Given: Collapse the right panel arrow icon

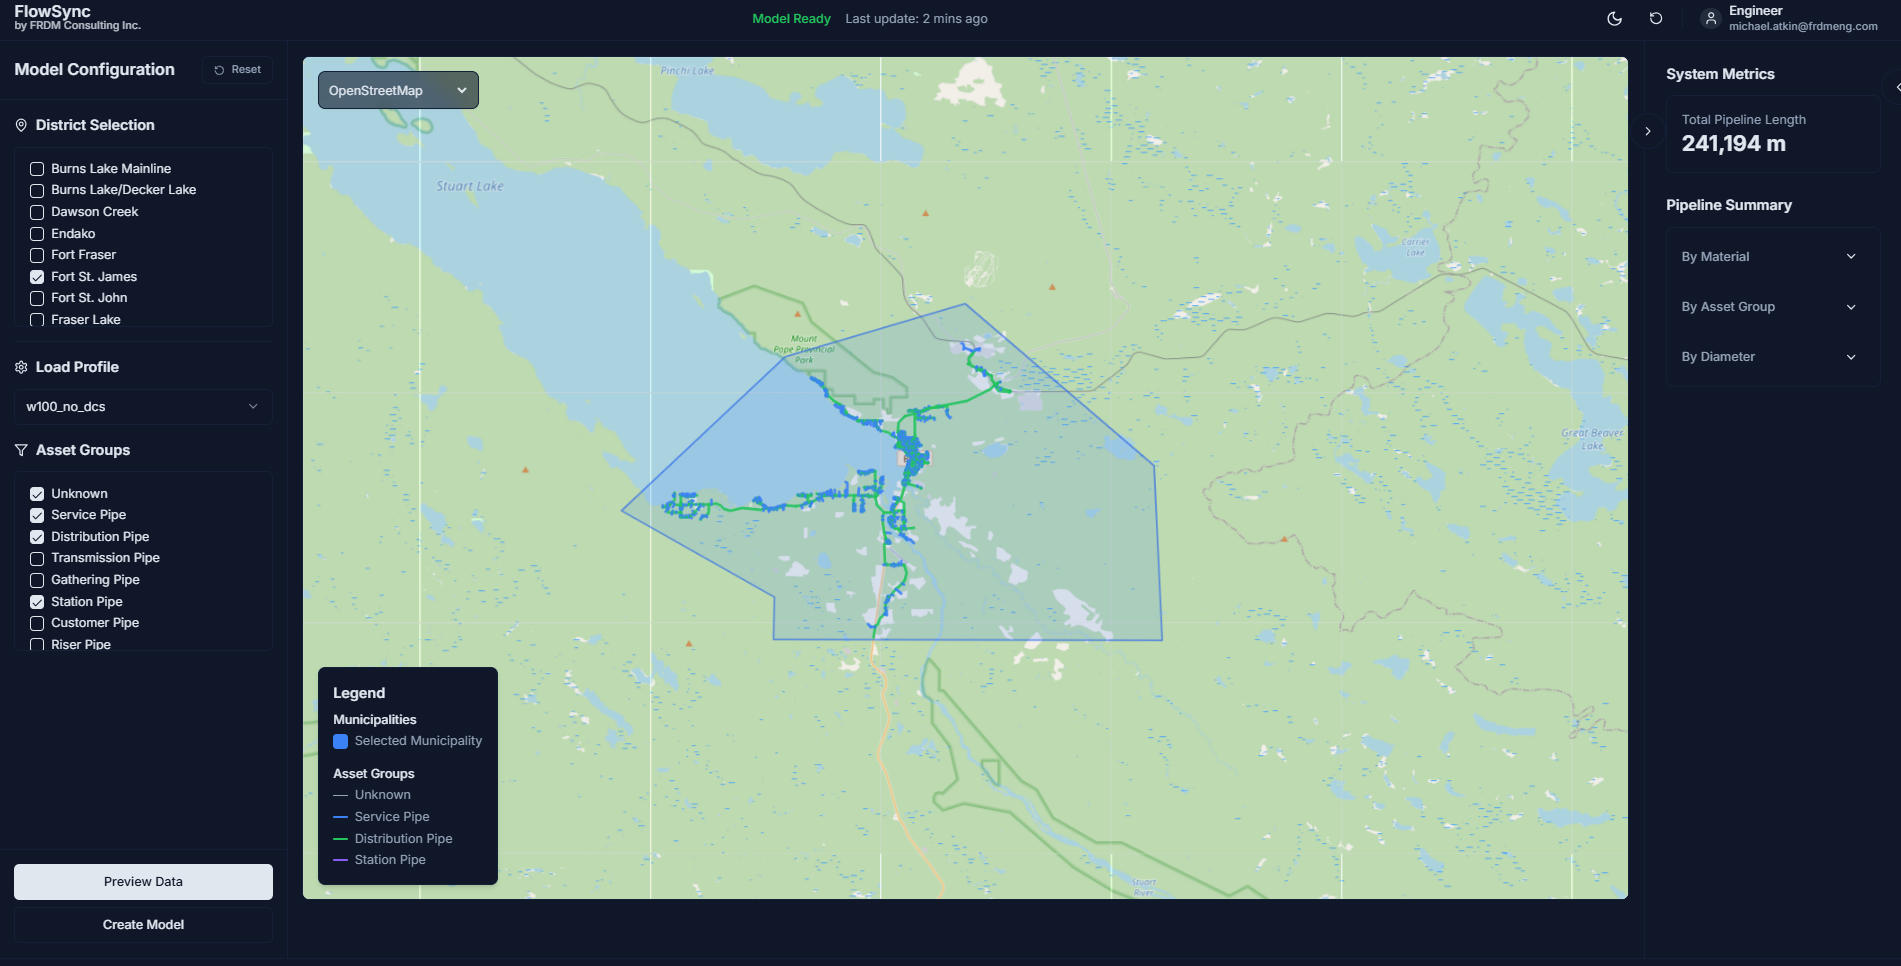Looking at the screenshot, I should 1648,132.
